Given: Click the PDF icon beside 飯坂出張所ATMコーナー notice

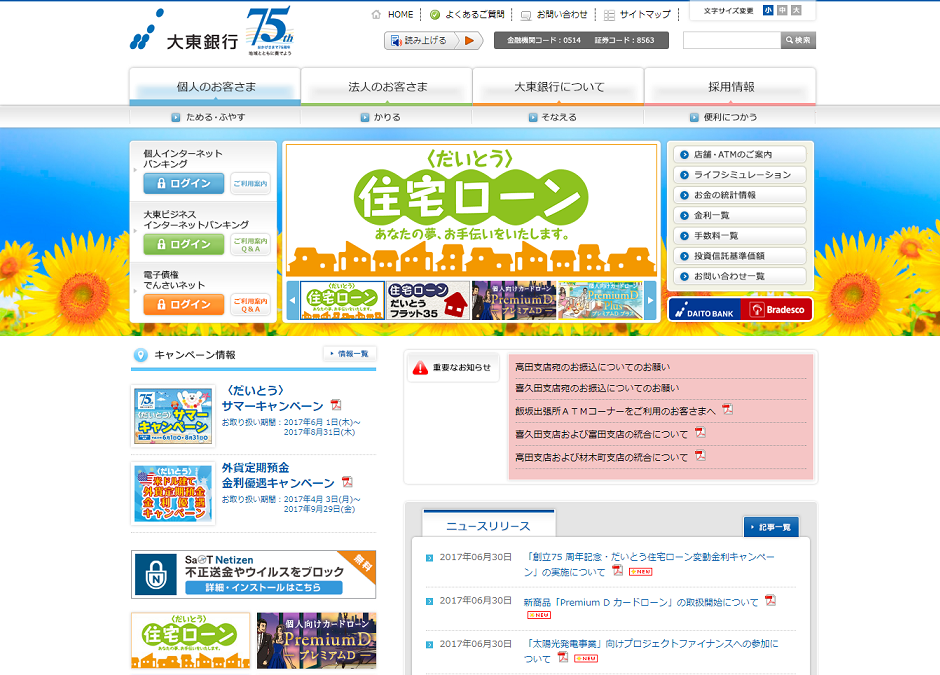Looking at the screenshot, I should tap(727, 409).
